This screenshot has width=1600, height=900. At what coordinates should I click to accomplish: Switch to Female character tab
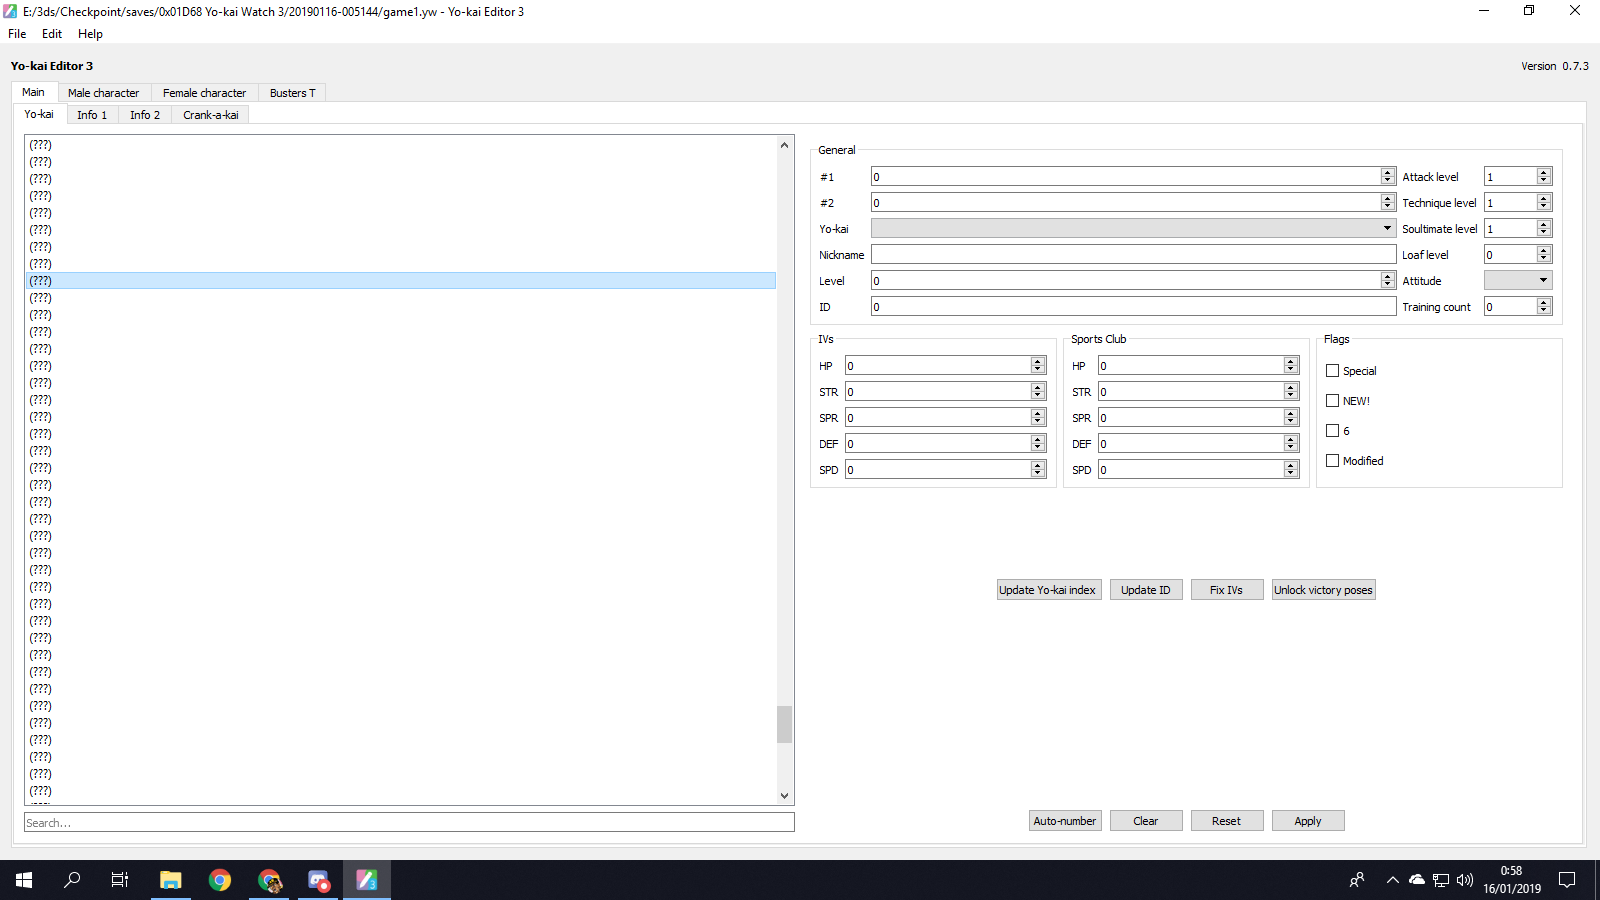click(x=204, y=93)
